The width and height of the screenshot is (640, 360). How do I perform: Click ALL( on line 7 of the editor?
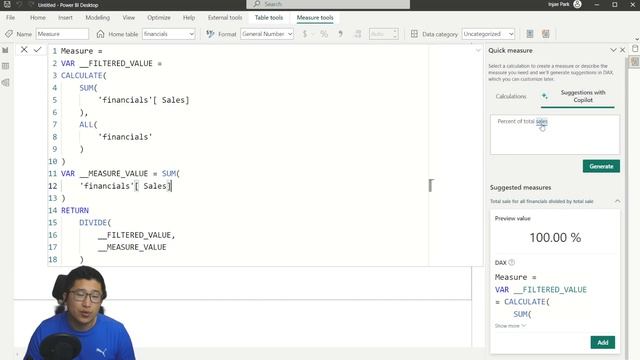point(89,124)
